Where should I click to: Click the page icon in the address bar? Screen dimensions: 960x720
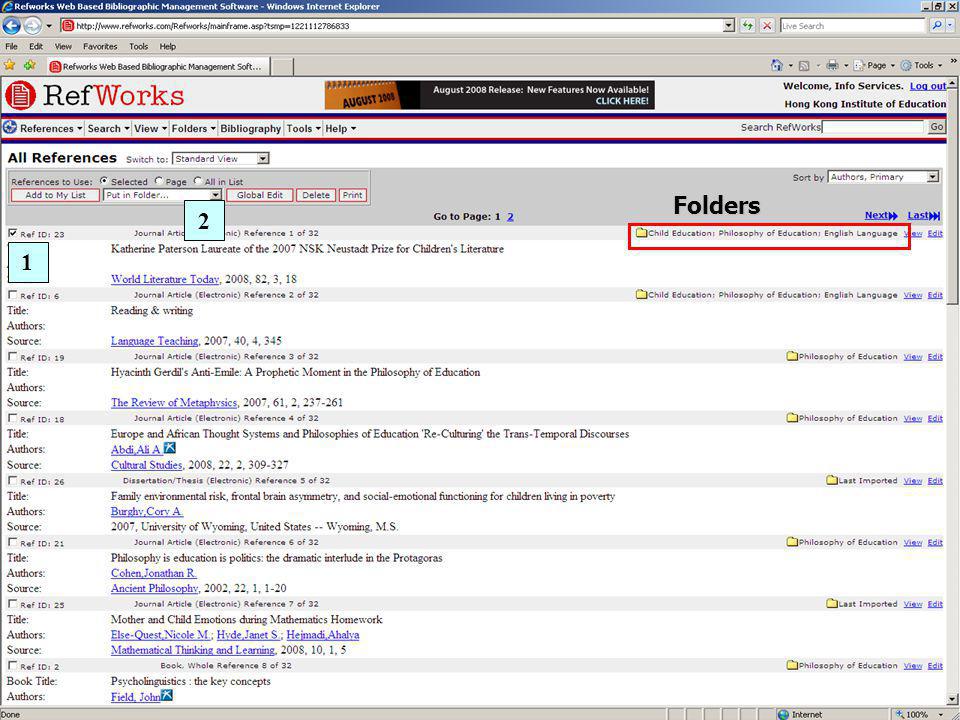pyautogui.click(x=68, y=26)
